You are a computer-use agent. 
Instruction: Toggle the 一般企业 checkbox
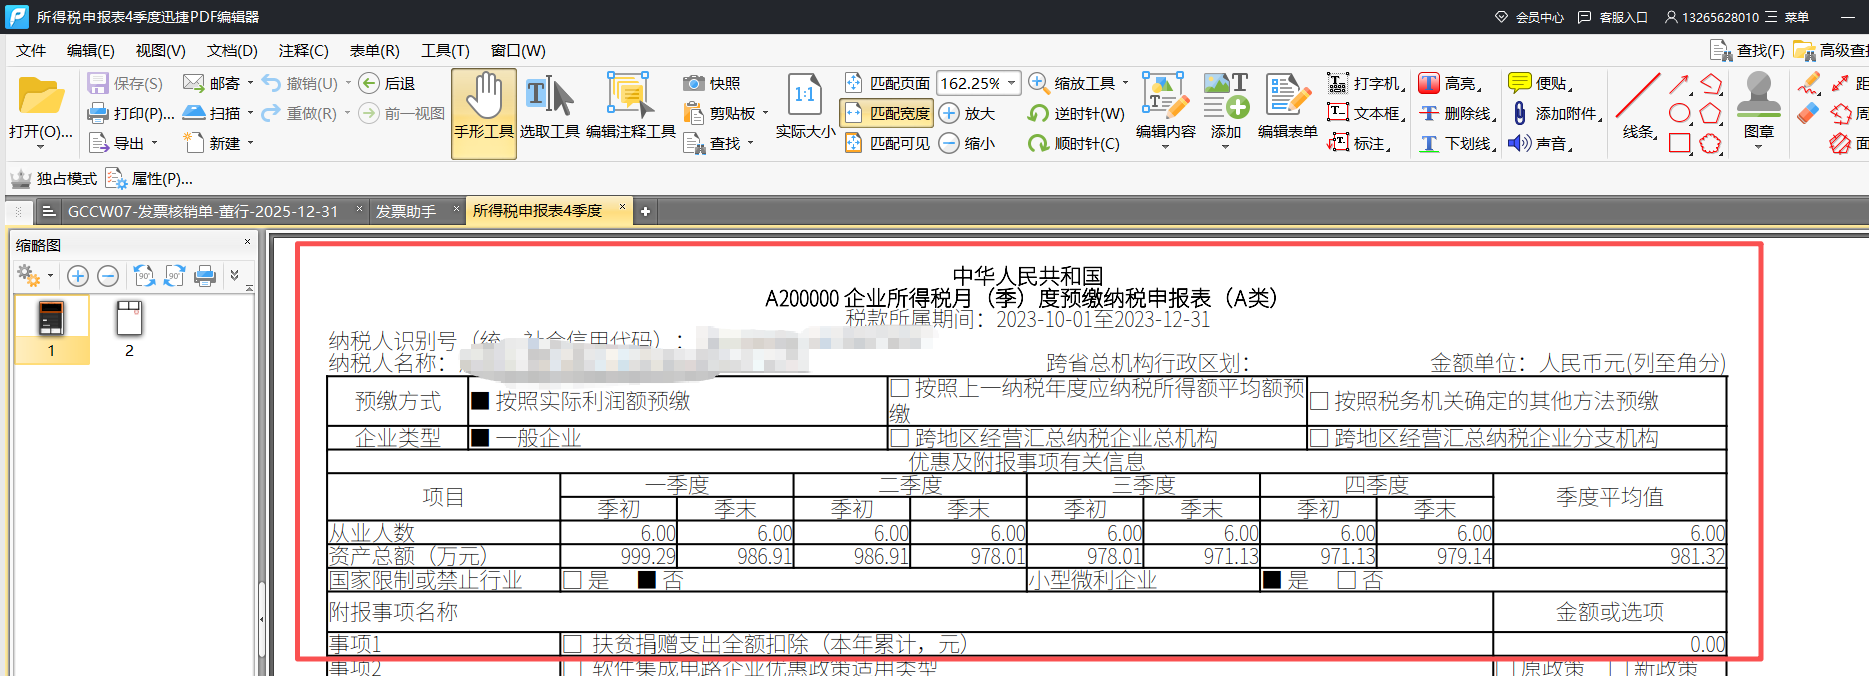[480, 438]
